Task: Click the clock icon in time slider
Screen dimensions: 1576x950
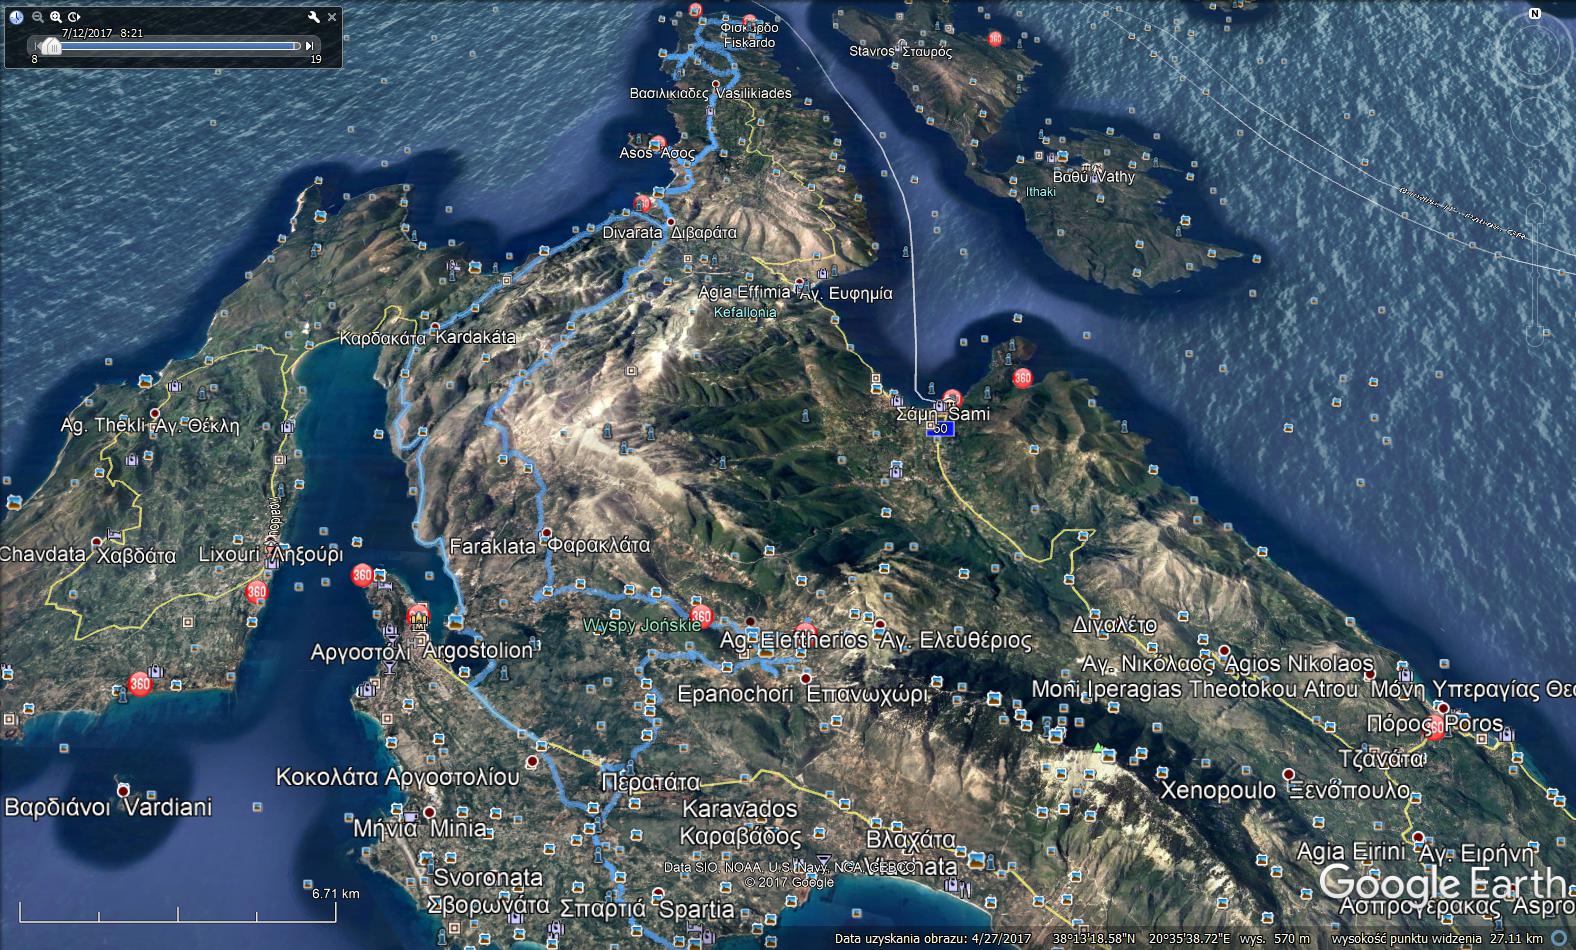Action: 16,17
